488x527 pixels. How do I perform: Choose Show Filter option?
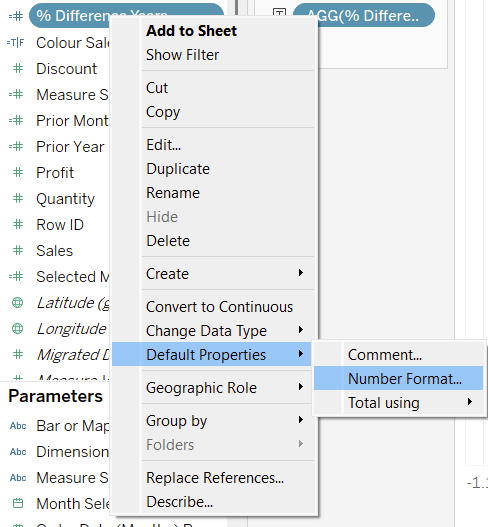tap(182, 55)
